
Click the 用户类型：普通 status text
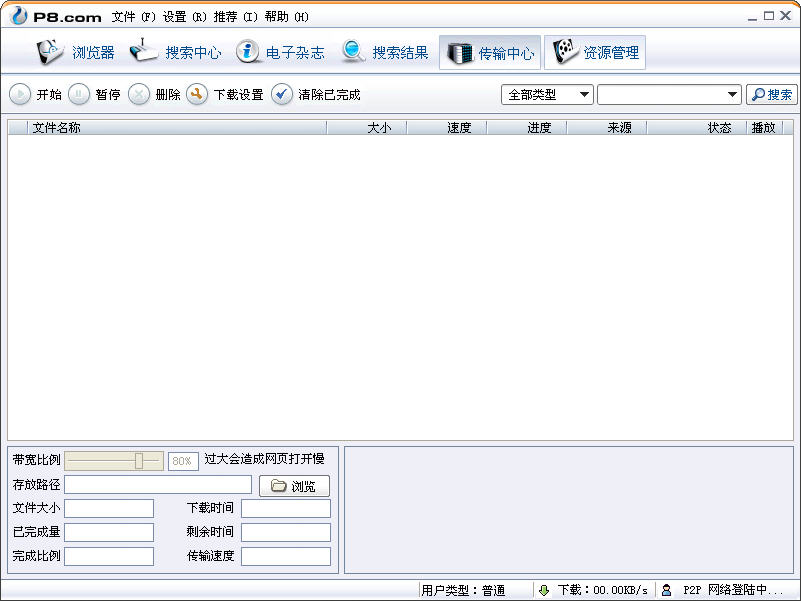pos(463,591)
